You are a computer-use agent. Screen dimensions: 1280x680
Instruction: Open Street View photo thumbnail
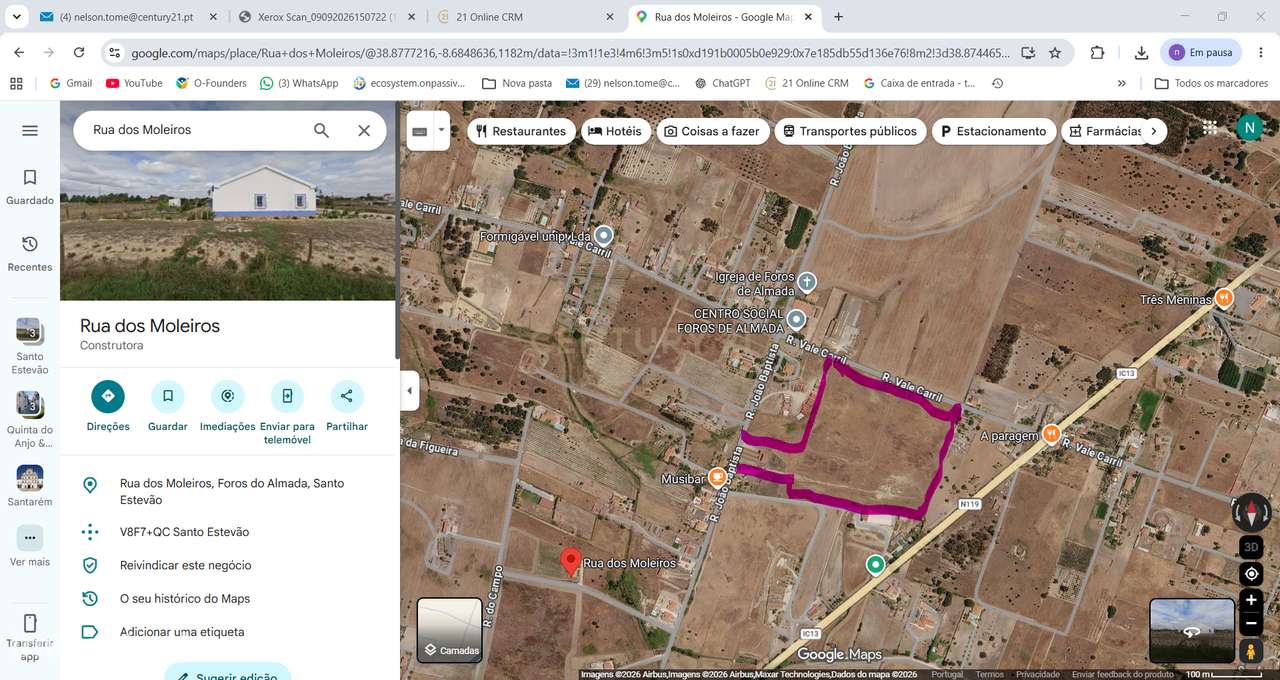tap(1192, 631)
